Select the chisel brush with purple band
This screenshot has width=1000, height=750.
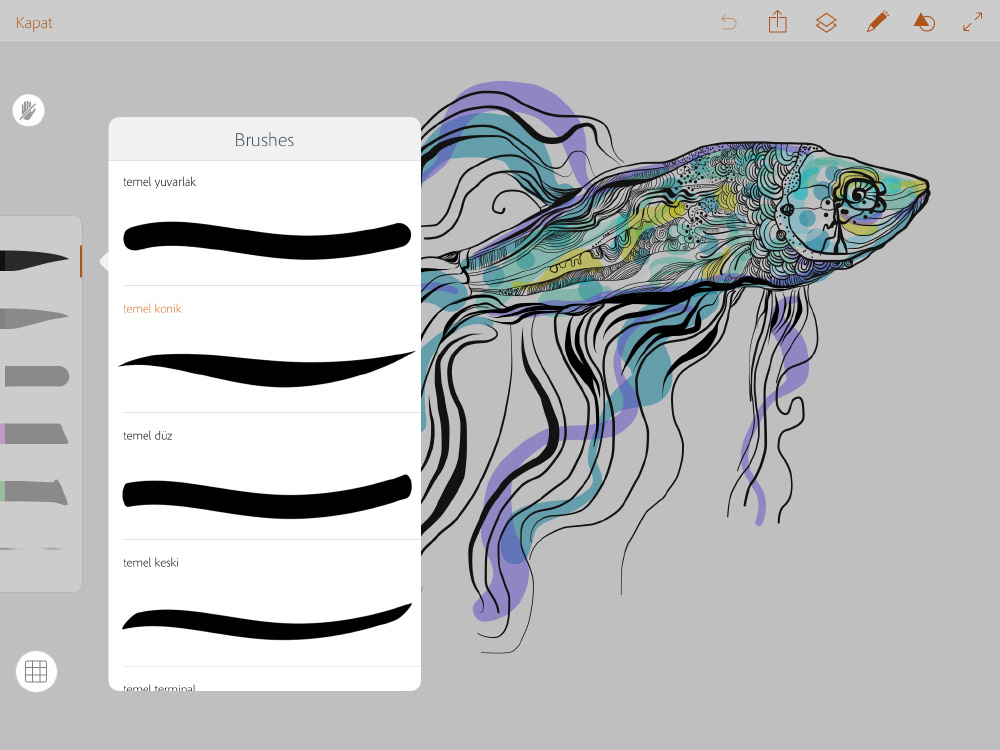pyautogui.click(x=34, y=434)
